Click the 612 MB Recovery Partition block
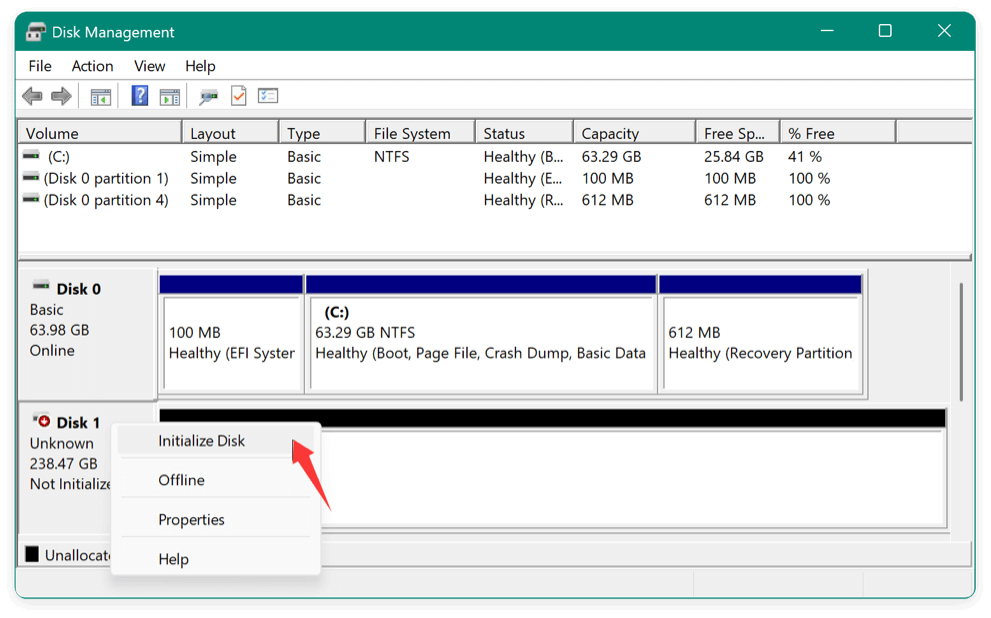 point(762,340)
